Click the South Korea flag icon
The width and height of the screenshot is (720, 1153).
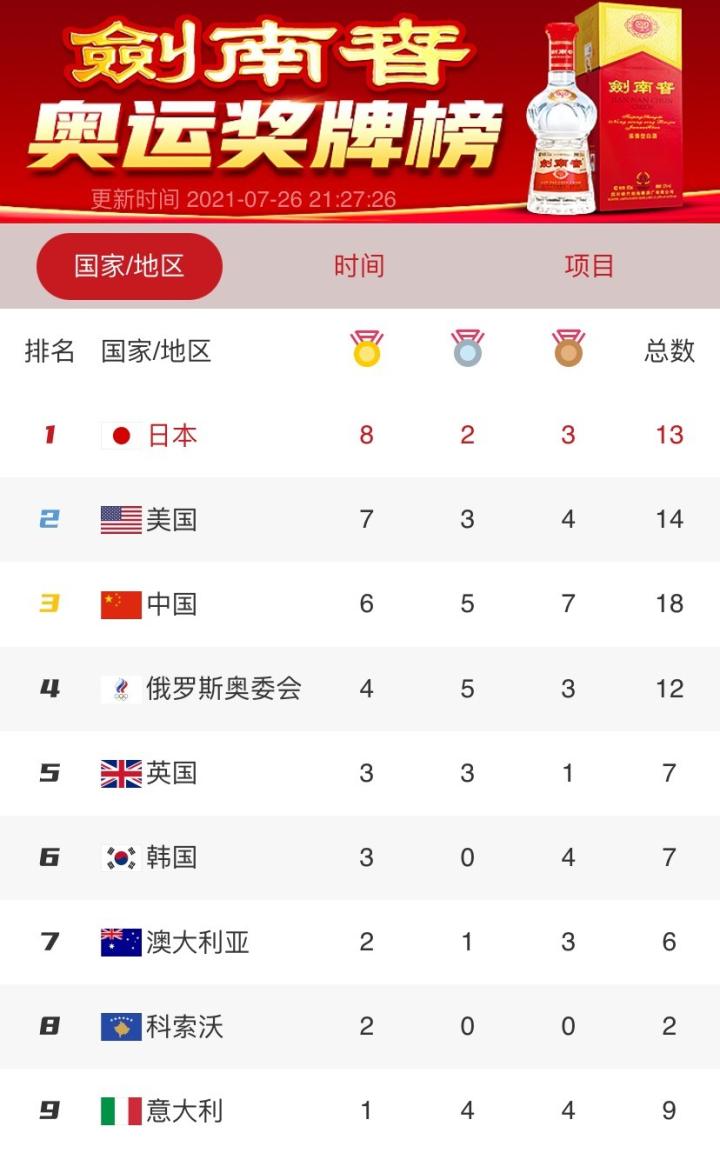tap(121, 858)
